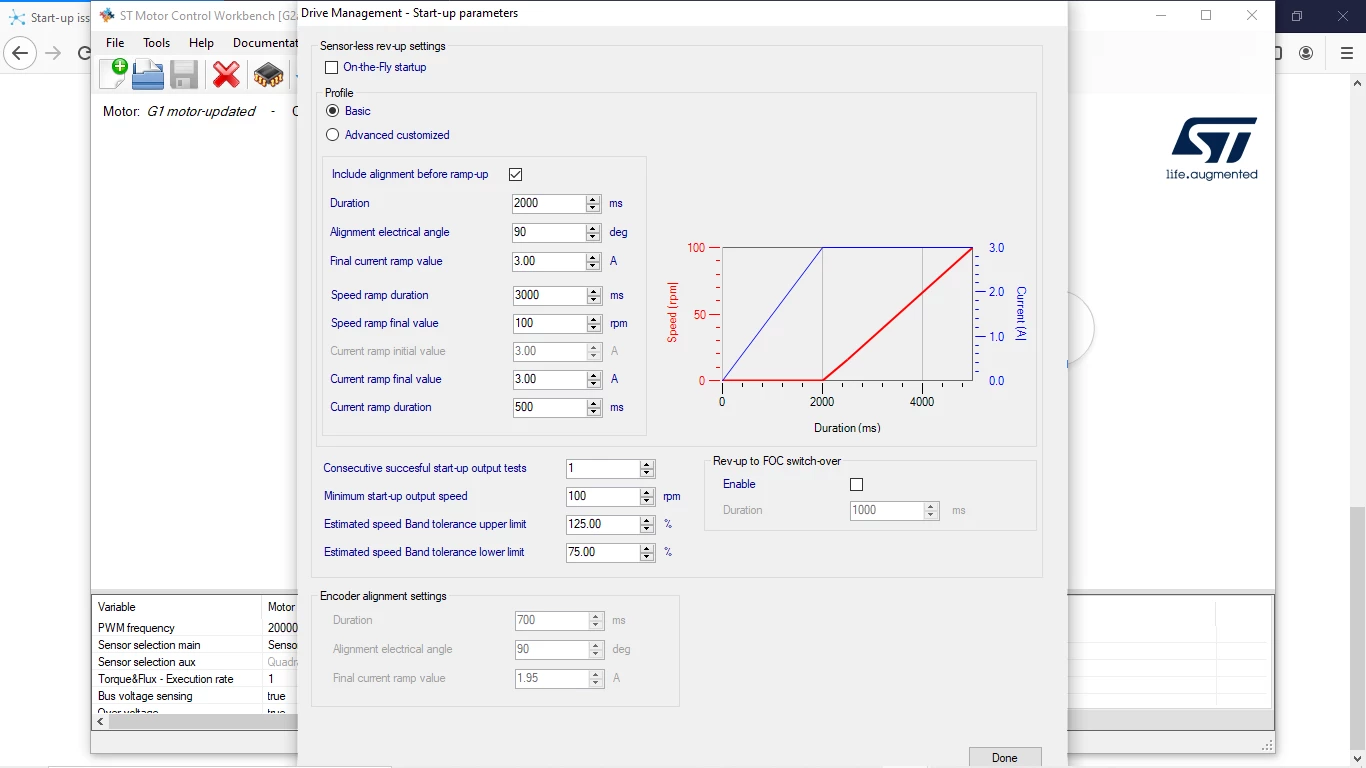Open the Help menu
Image resolution: width=1366 pixels, height=768 pixels.
click(201, 43)
